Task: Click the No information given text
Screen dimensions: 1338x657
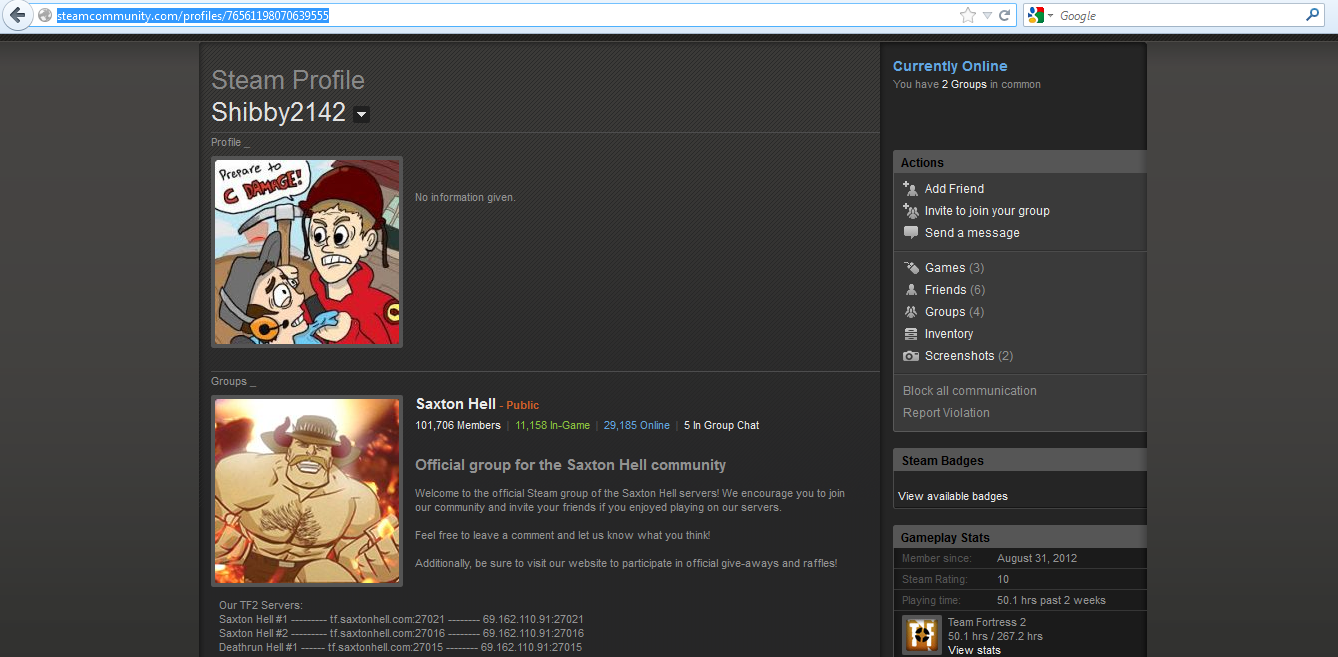Action: [x=465, y=198]
